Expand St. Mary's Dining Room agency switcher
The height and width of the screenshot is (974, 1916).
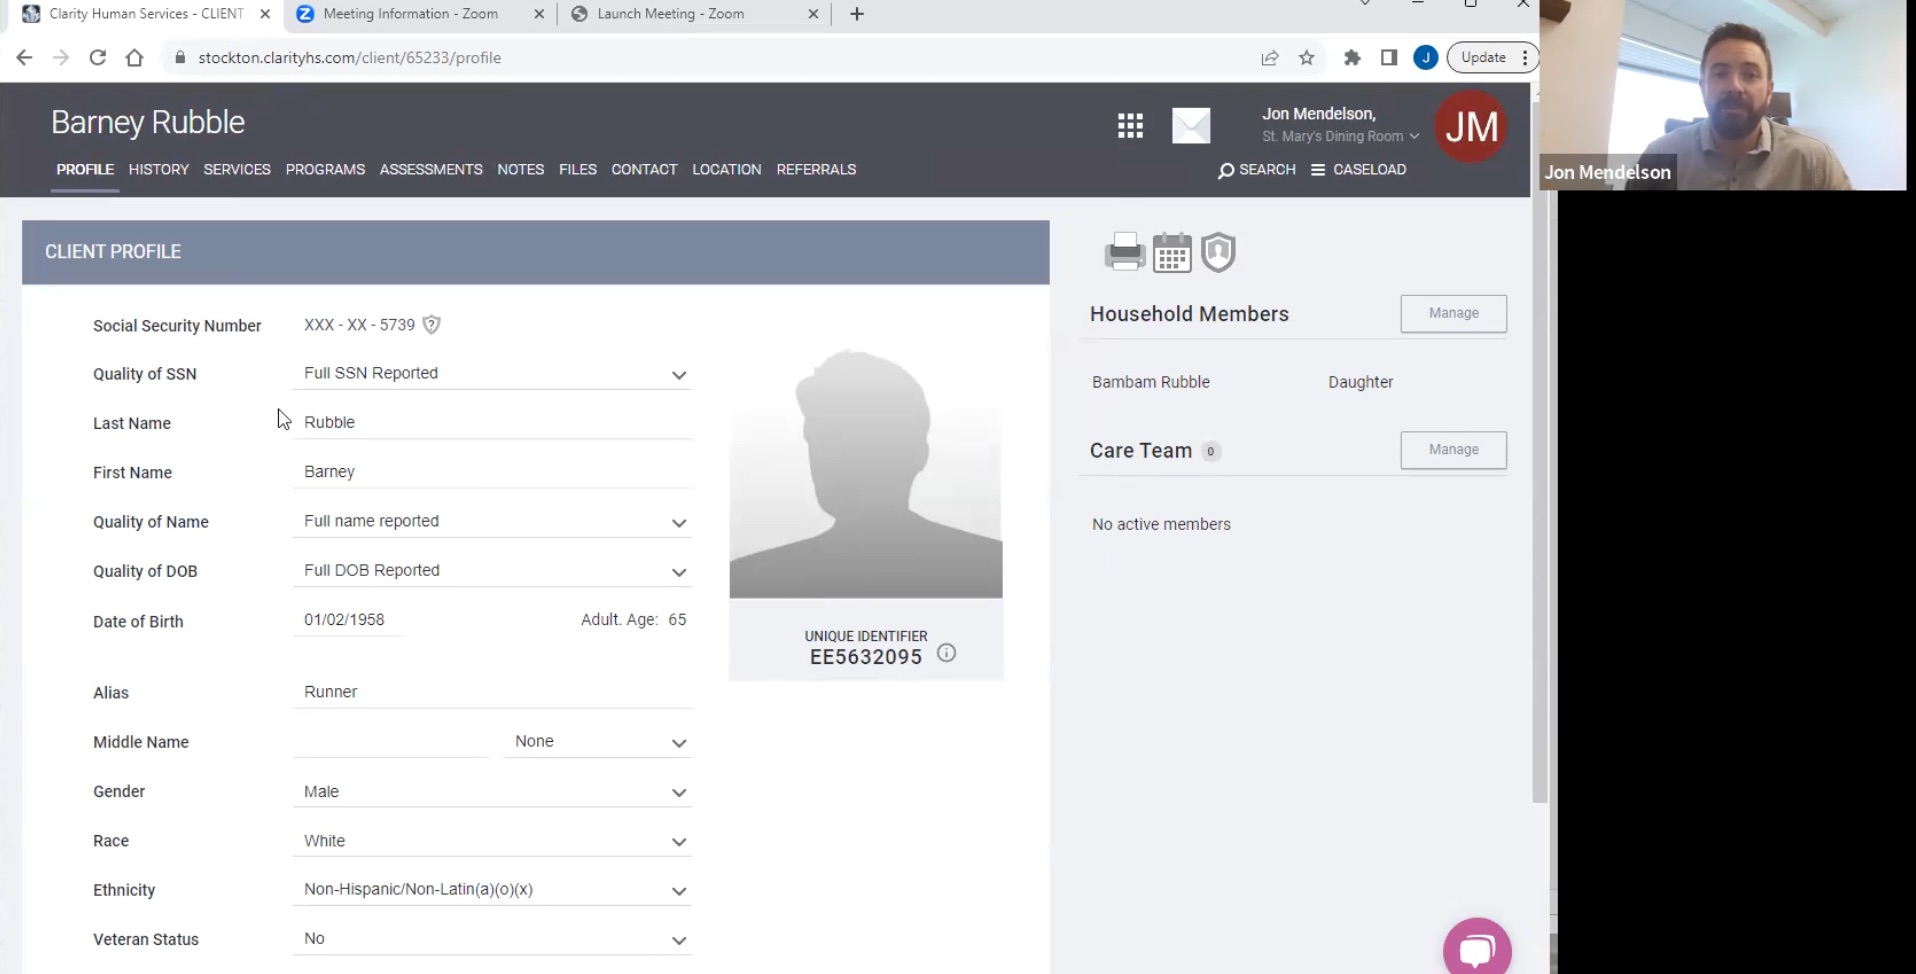tap(1340, 136)
